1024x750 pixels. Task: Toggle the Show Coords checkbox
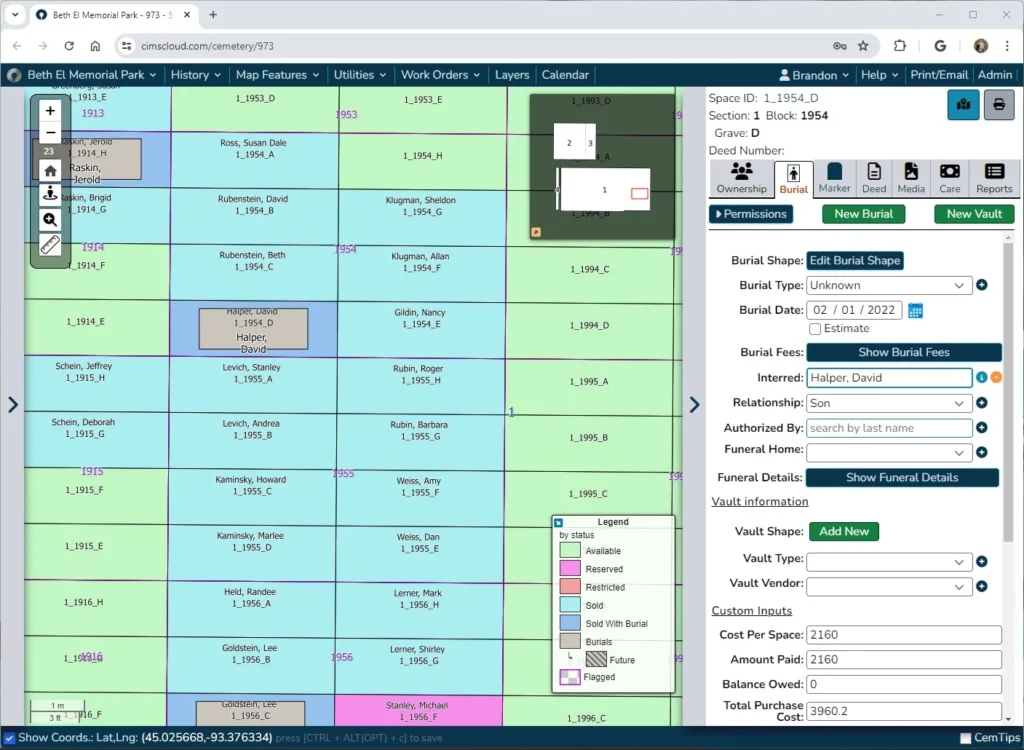click(x=9, y=738)
